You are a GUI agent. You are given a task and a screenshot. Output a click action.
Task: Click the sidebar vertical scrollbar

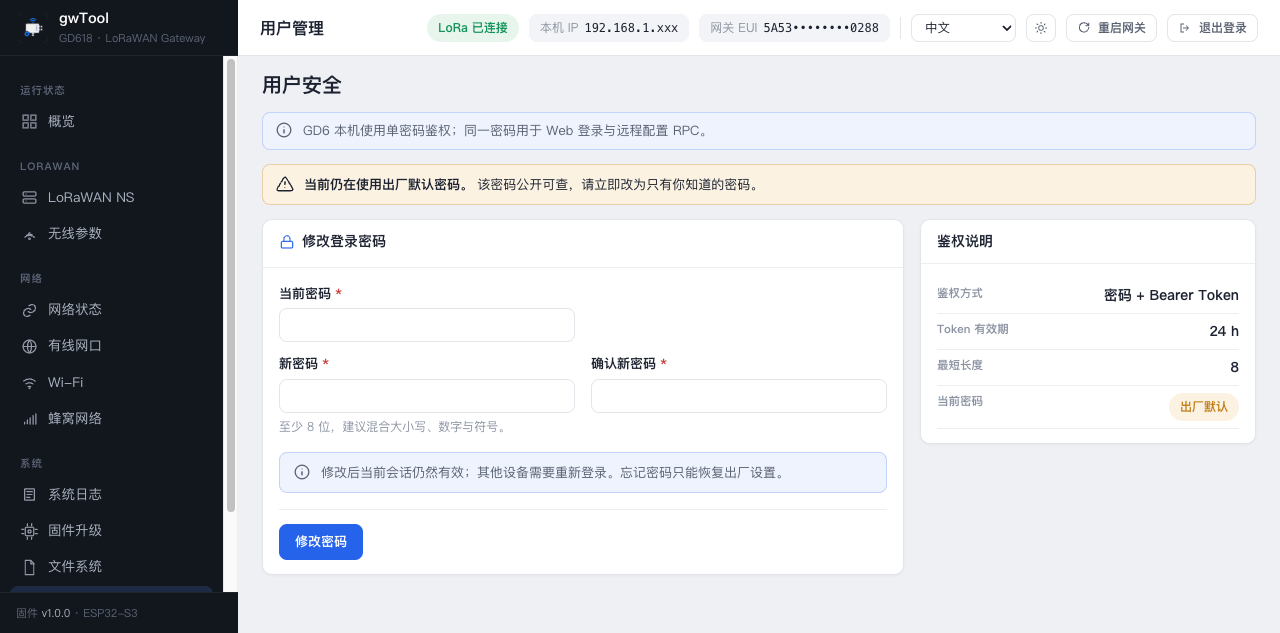click(x=231, y=285)
